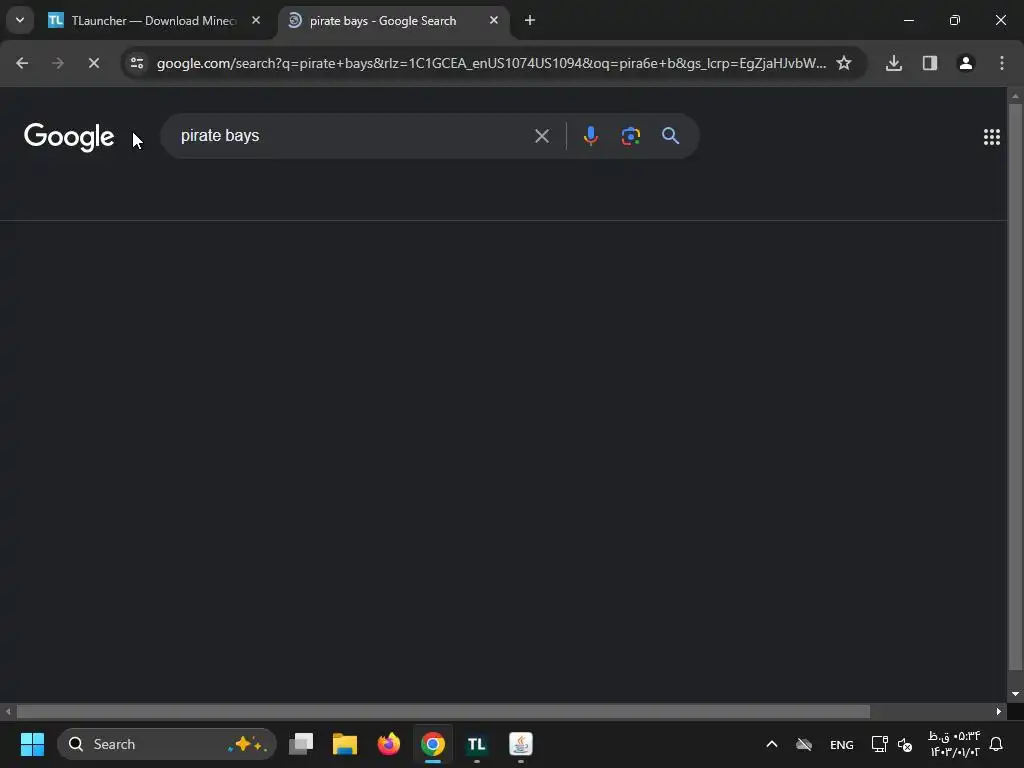Screen dimensions: 1024x768
Task: View site information for google.com
Action: coord(137,63)
